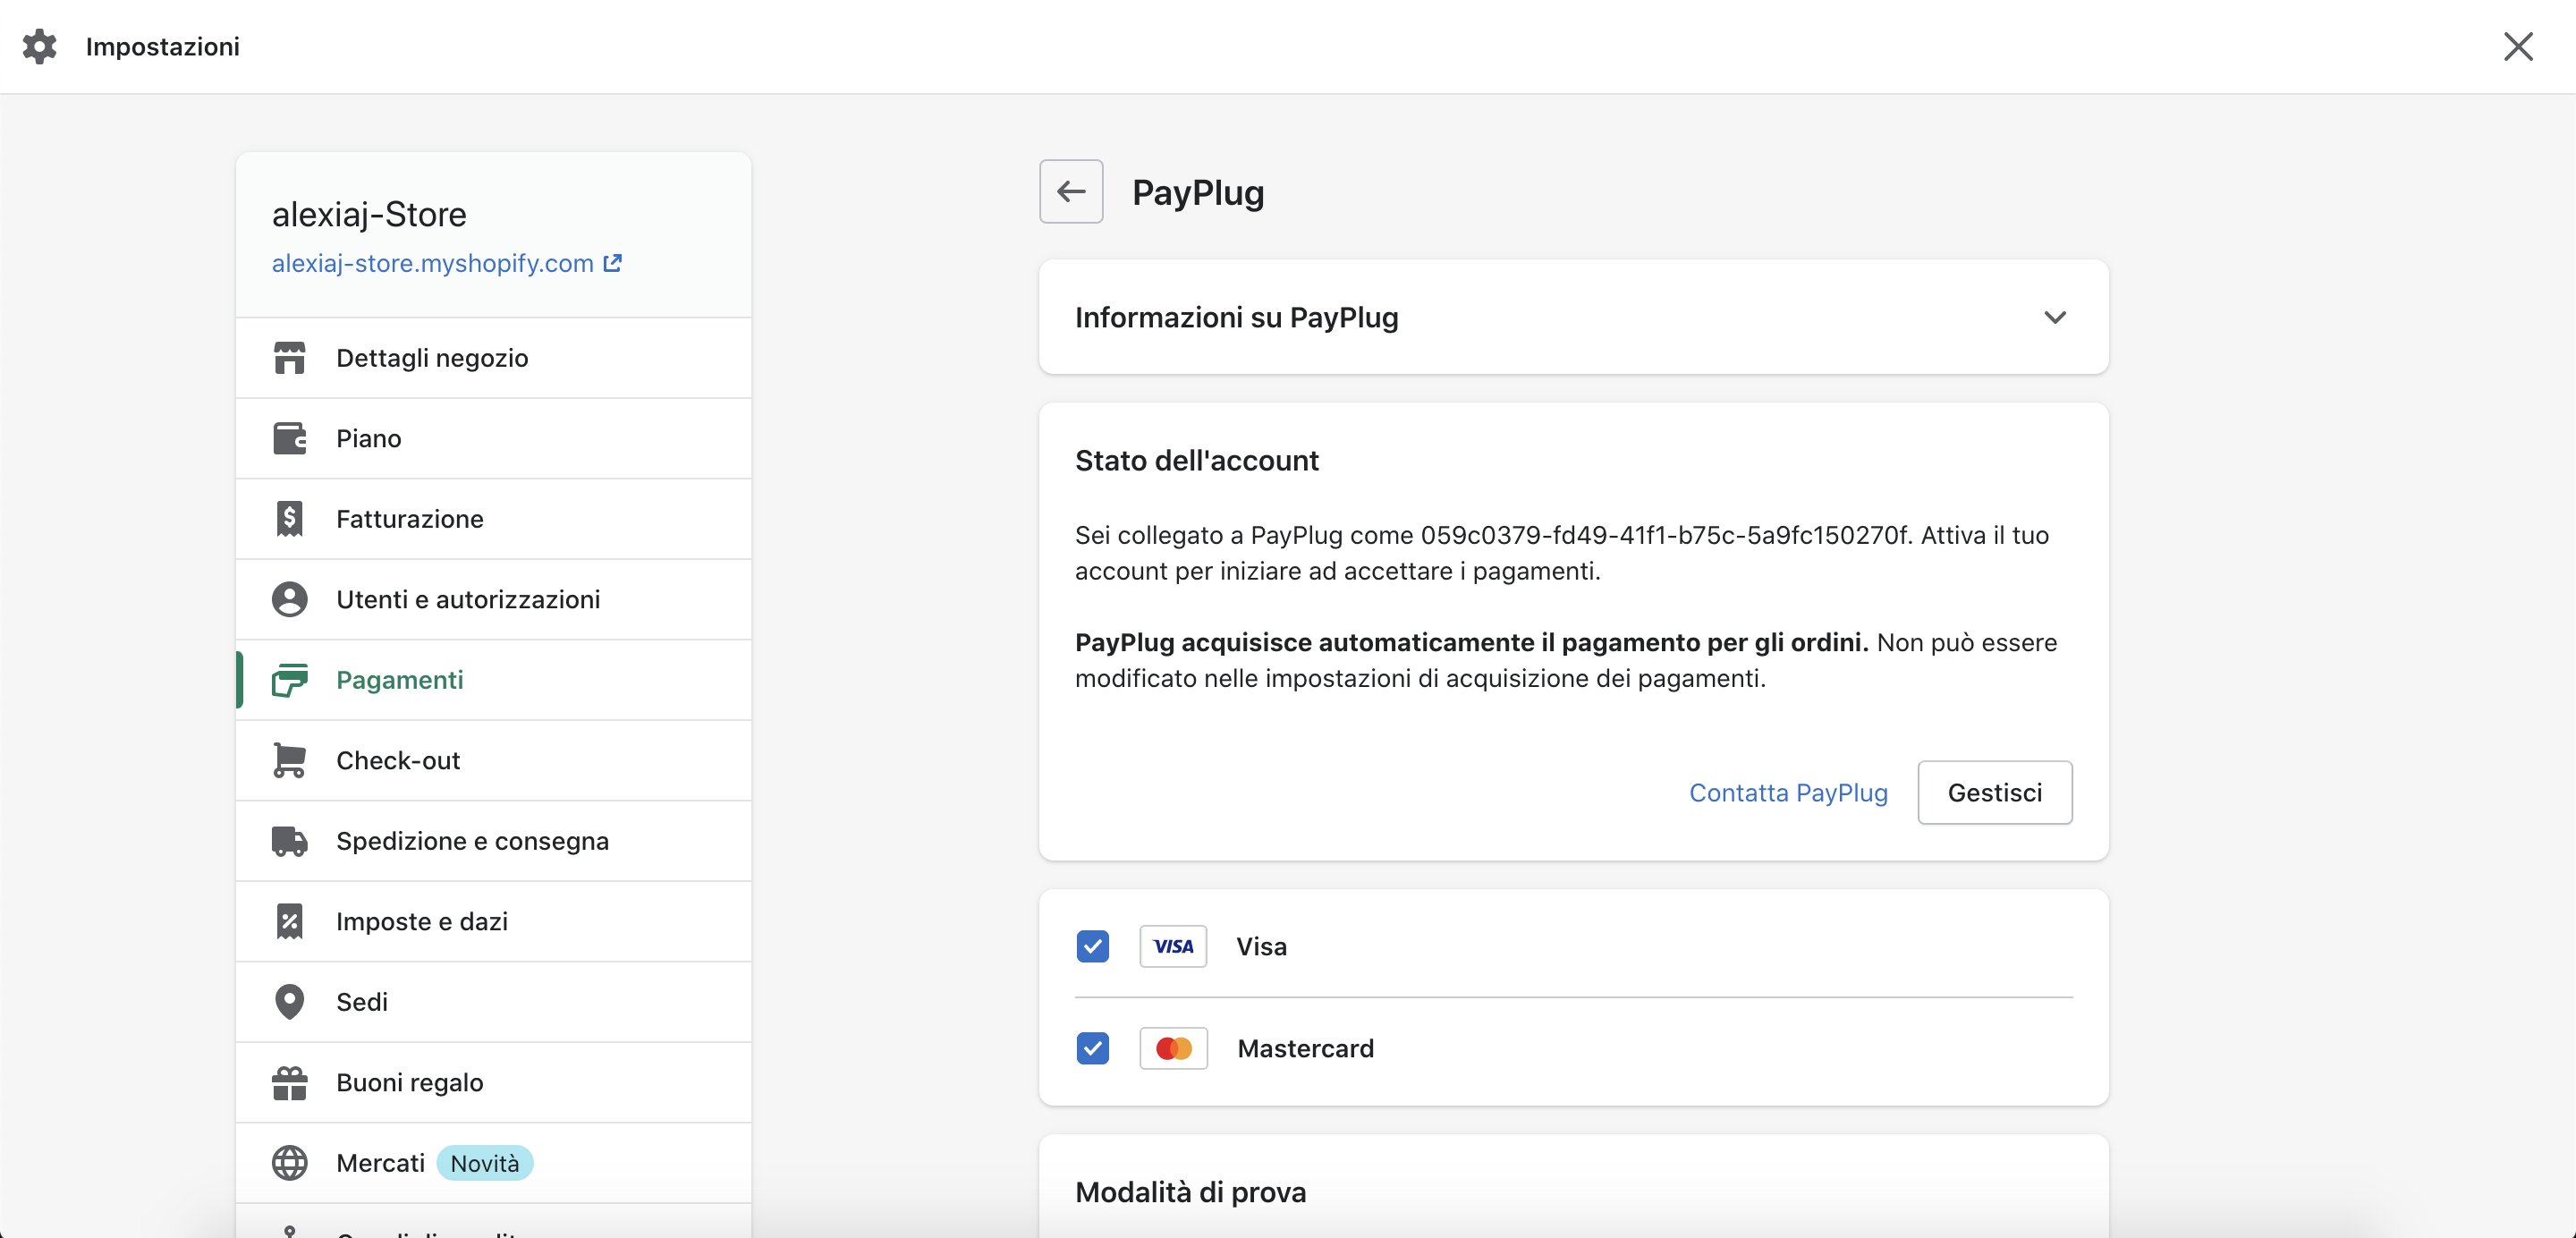2576x1238 pixels.
Task: Open the Sedi sidebar item
Action: (x=494, y=1002)
